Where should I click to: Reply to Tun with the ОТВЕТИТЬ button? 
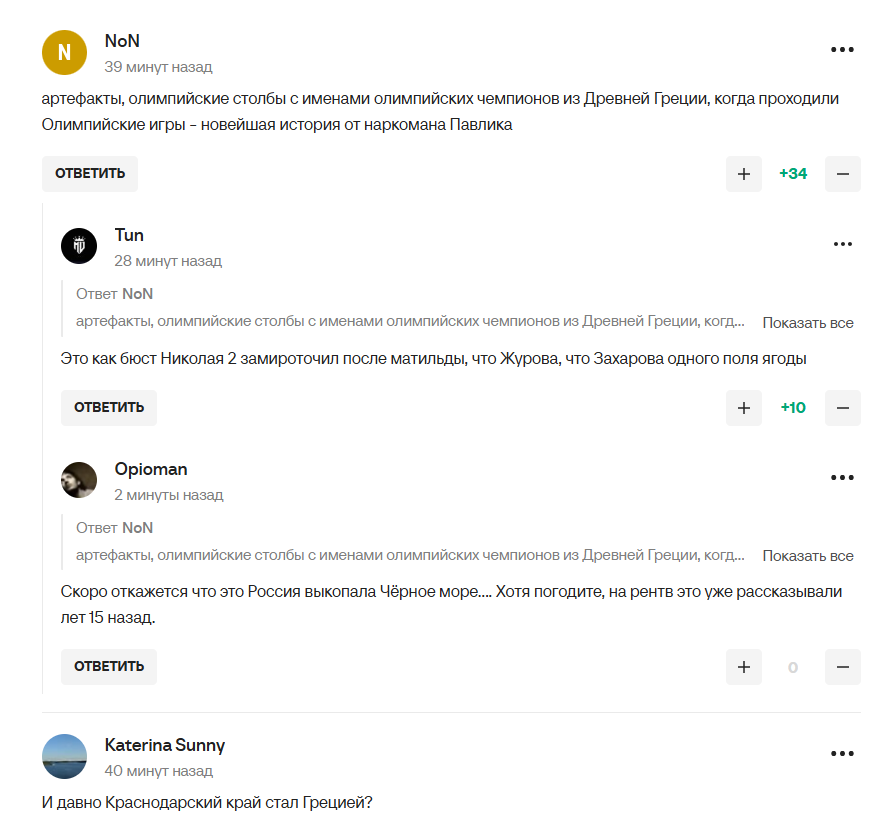[x=108, y=407]
